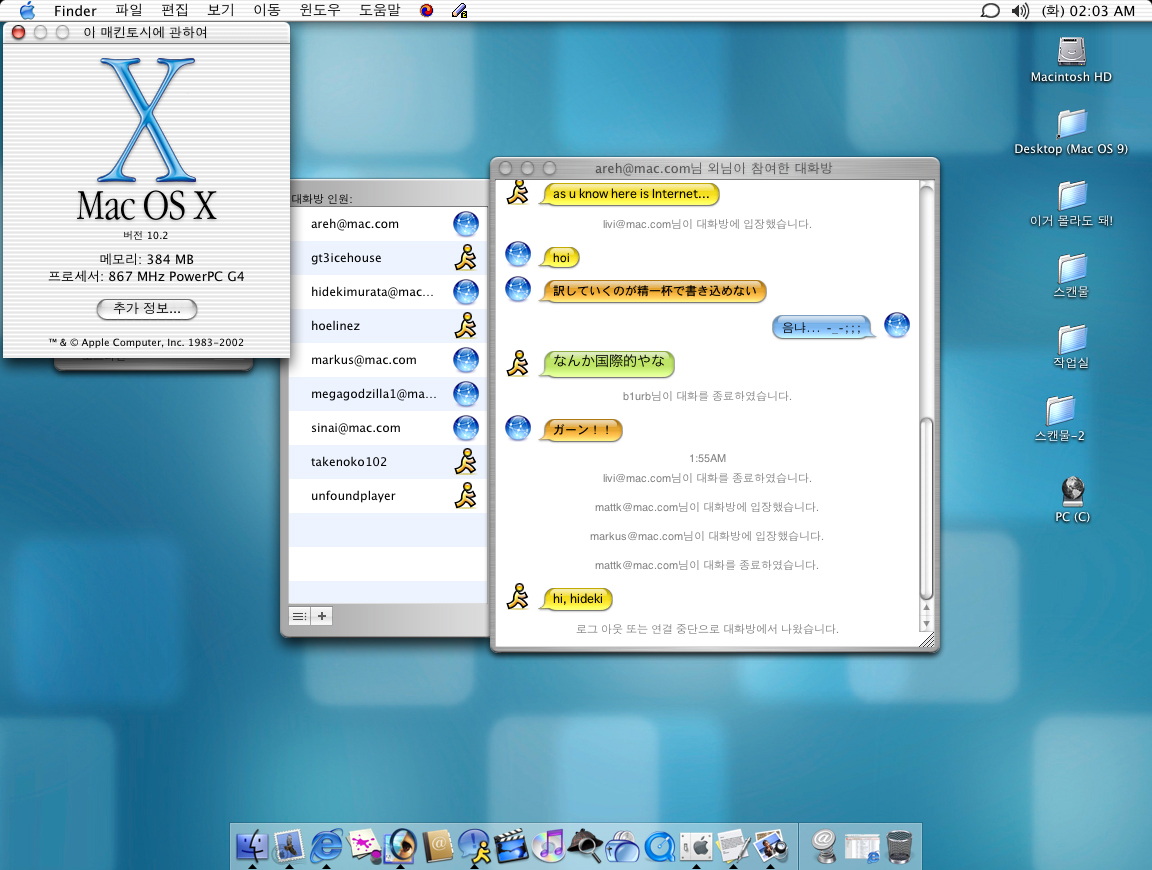Click the 추가 정보... button
The width and height of the screenshot is (1152, 870).
[147, 309]
